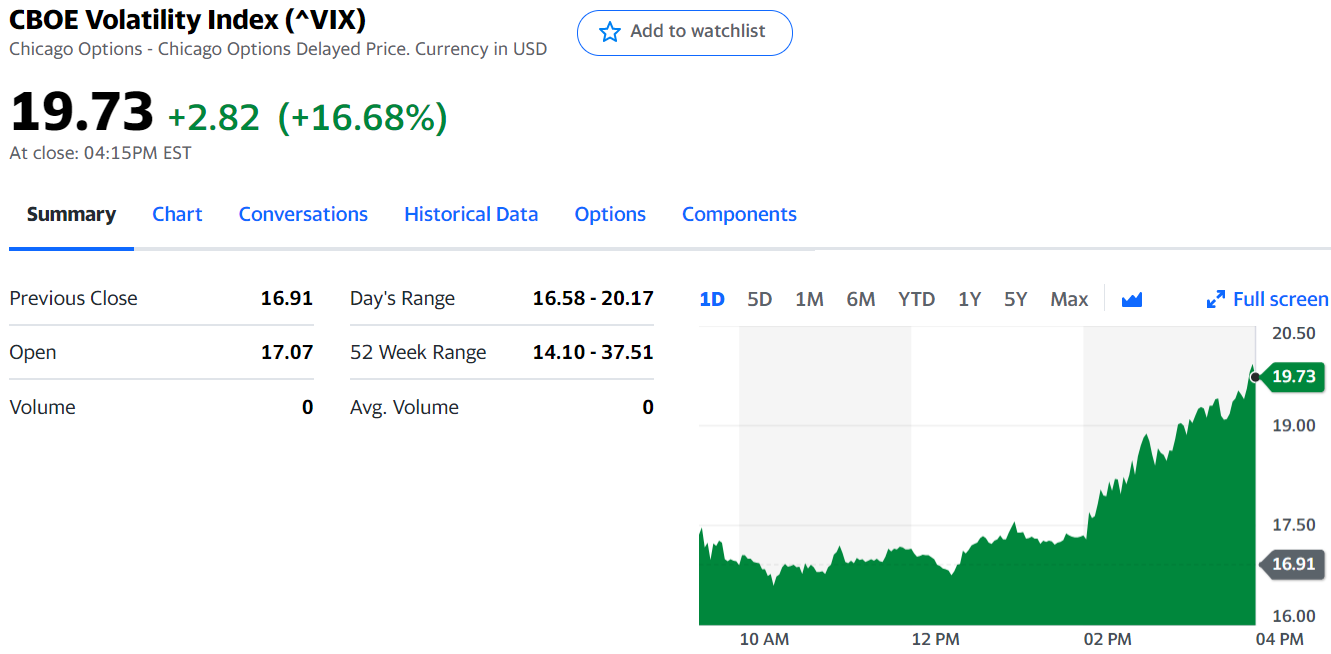Switch to the Components tab
Screen dimensions: 1331x654
pyautogui.click(x=739, y=214)
